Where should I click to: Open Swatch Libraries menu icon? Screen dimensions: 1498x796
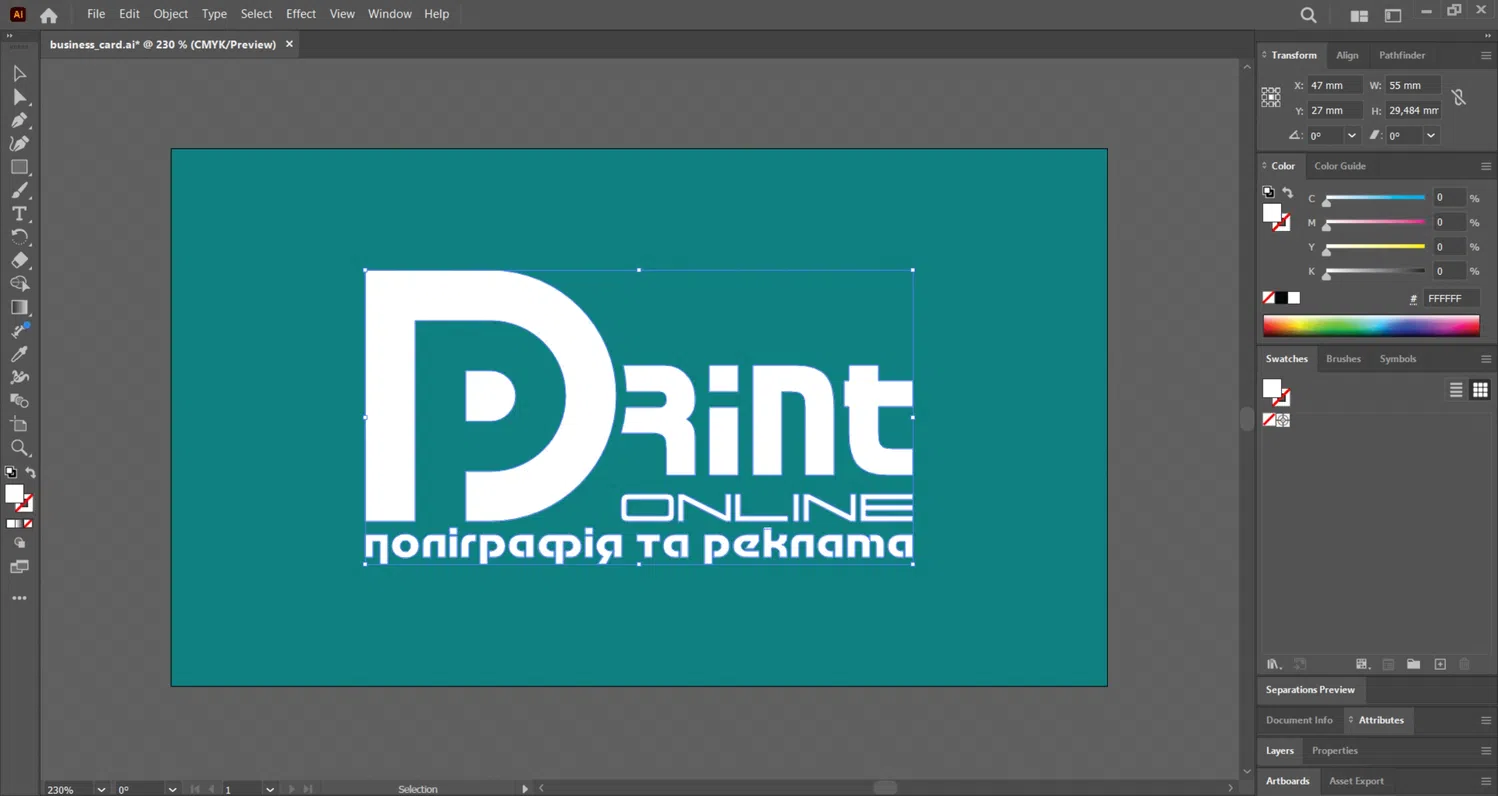pyautogui.click(x=1273, y=664)
